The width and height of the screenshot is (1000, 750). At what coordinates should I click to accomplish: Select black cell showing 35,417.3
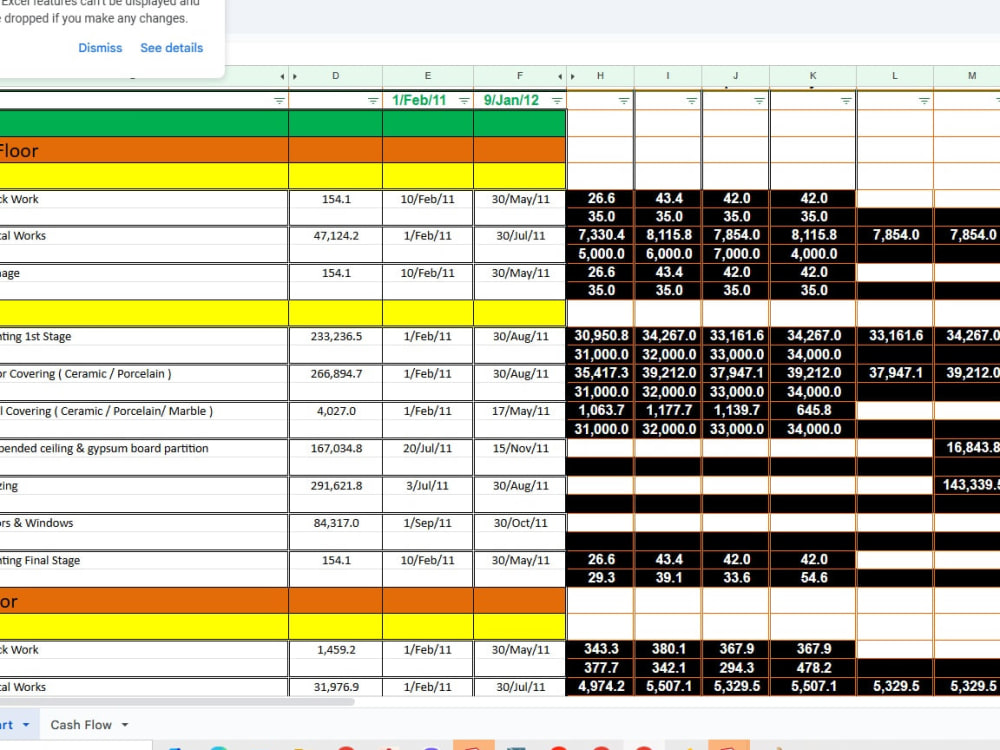[600, 373]
